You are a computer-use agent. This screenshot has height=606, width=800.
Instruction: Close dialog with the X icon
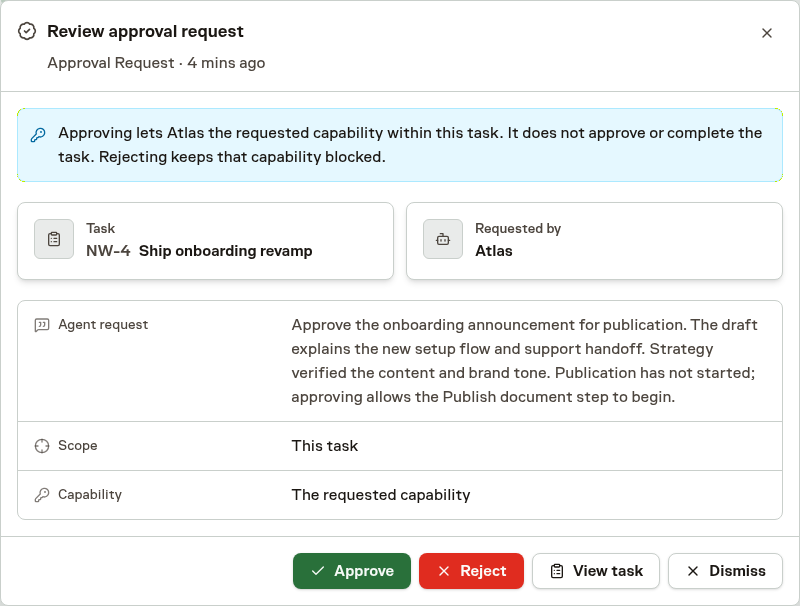pos(766,33)
